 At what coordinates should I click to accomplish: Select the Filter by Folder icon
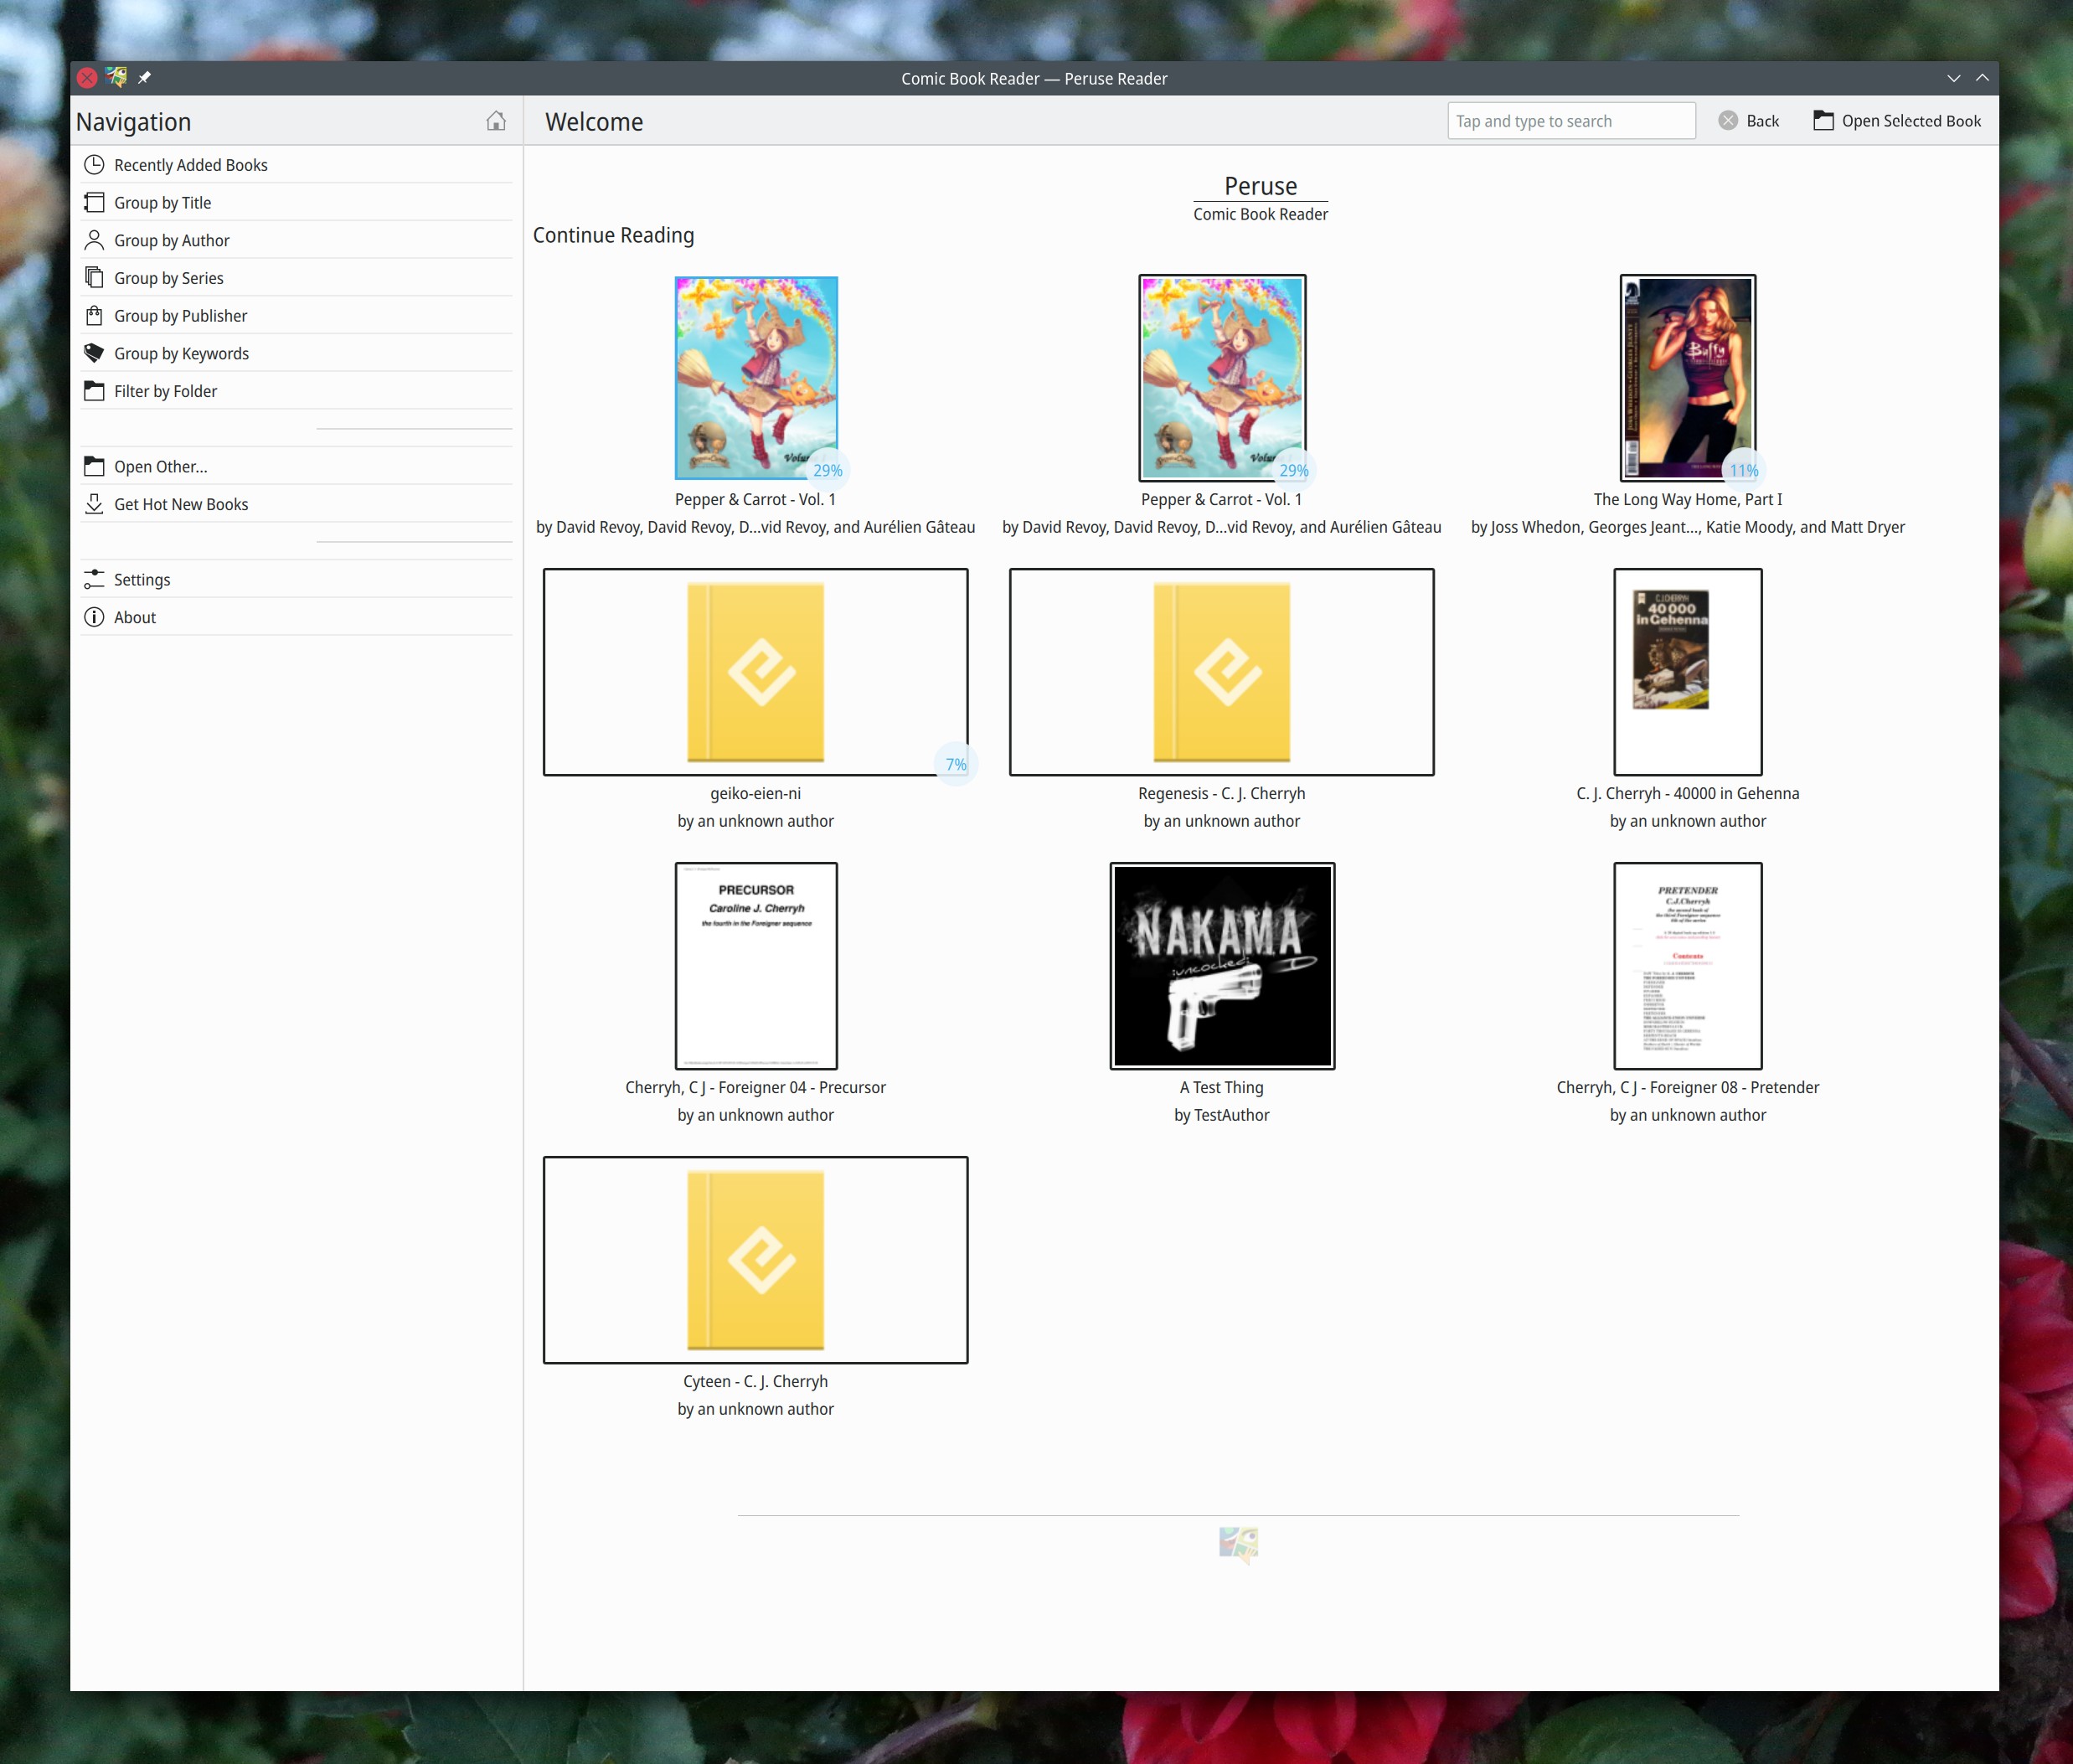tap(95, 390)
